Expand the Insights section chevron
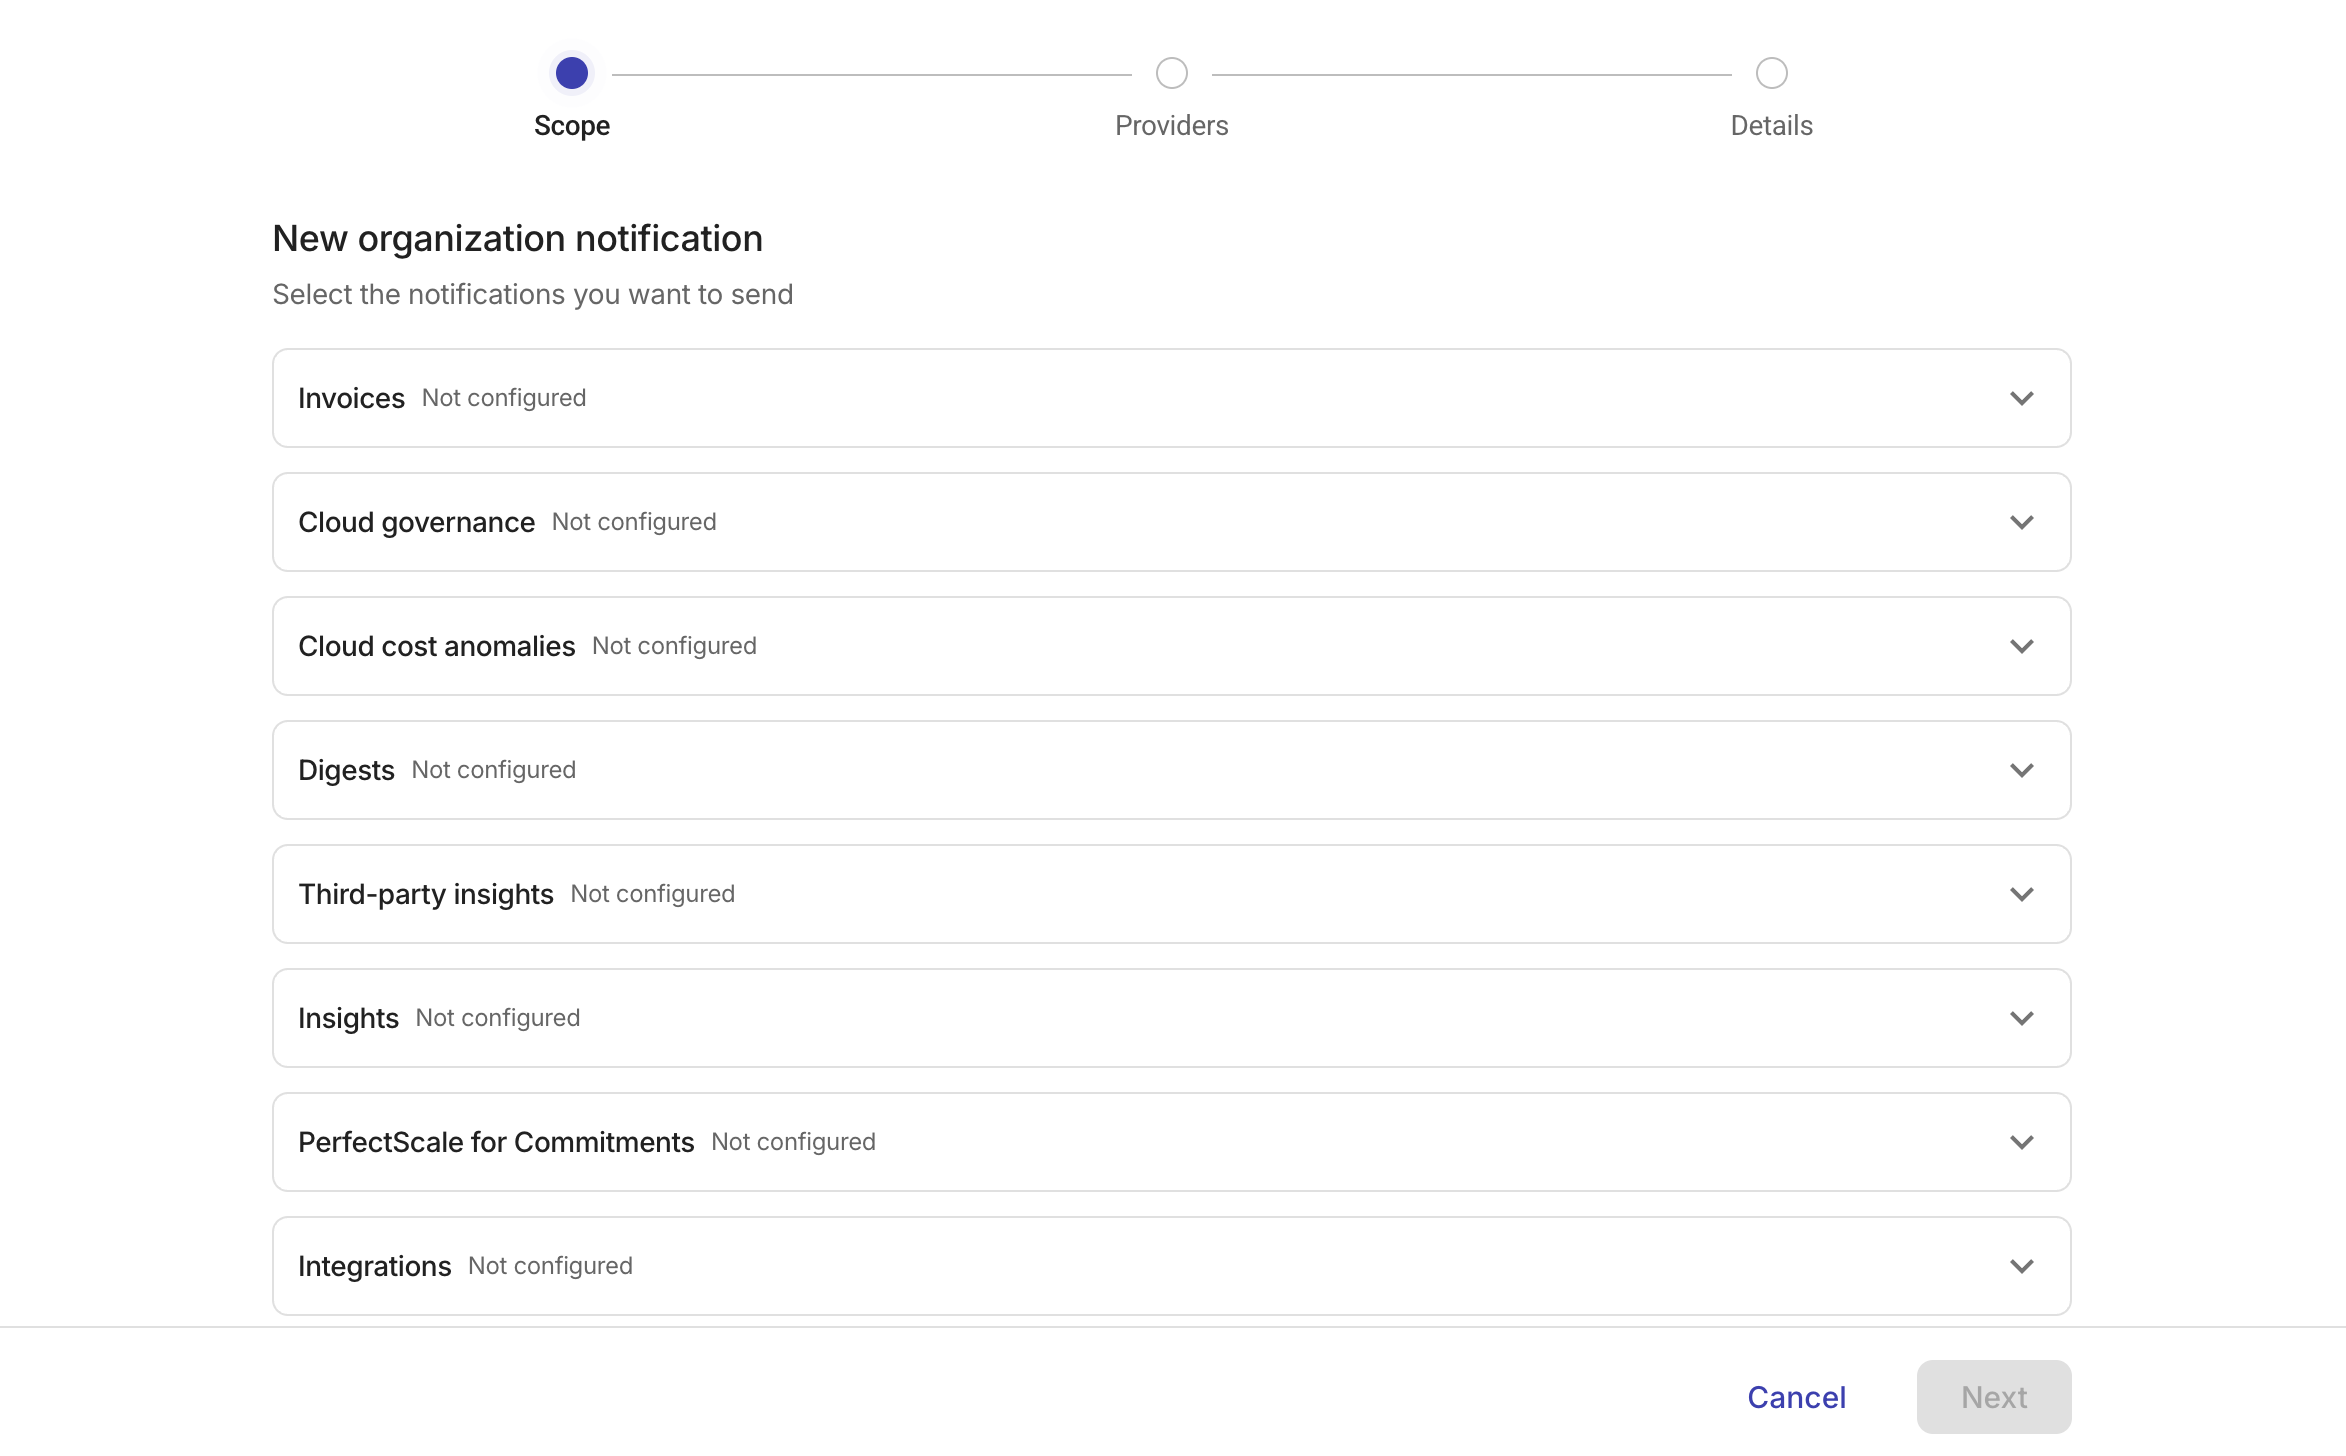Screen dimensions: 2346x1456 point(2021,1018)
